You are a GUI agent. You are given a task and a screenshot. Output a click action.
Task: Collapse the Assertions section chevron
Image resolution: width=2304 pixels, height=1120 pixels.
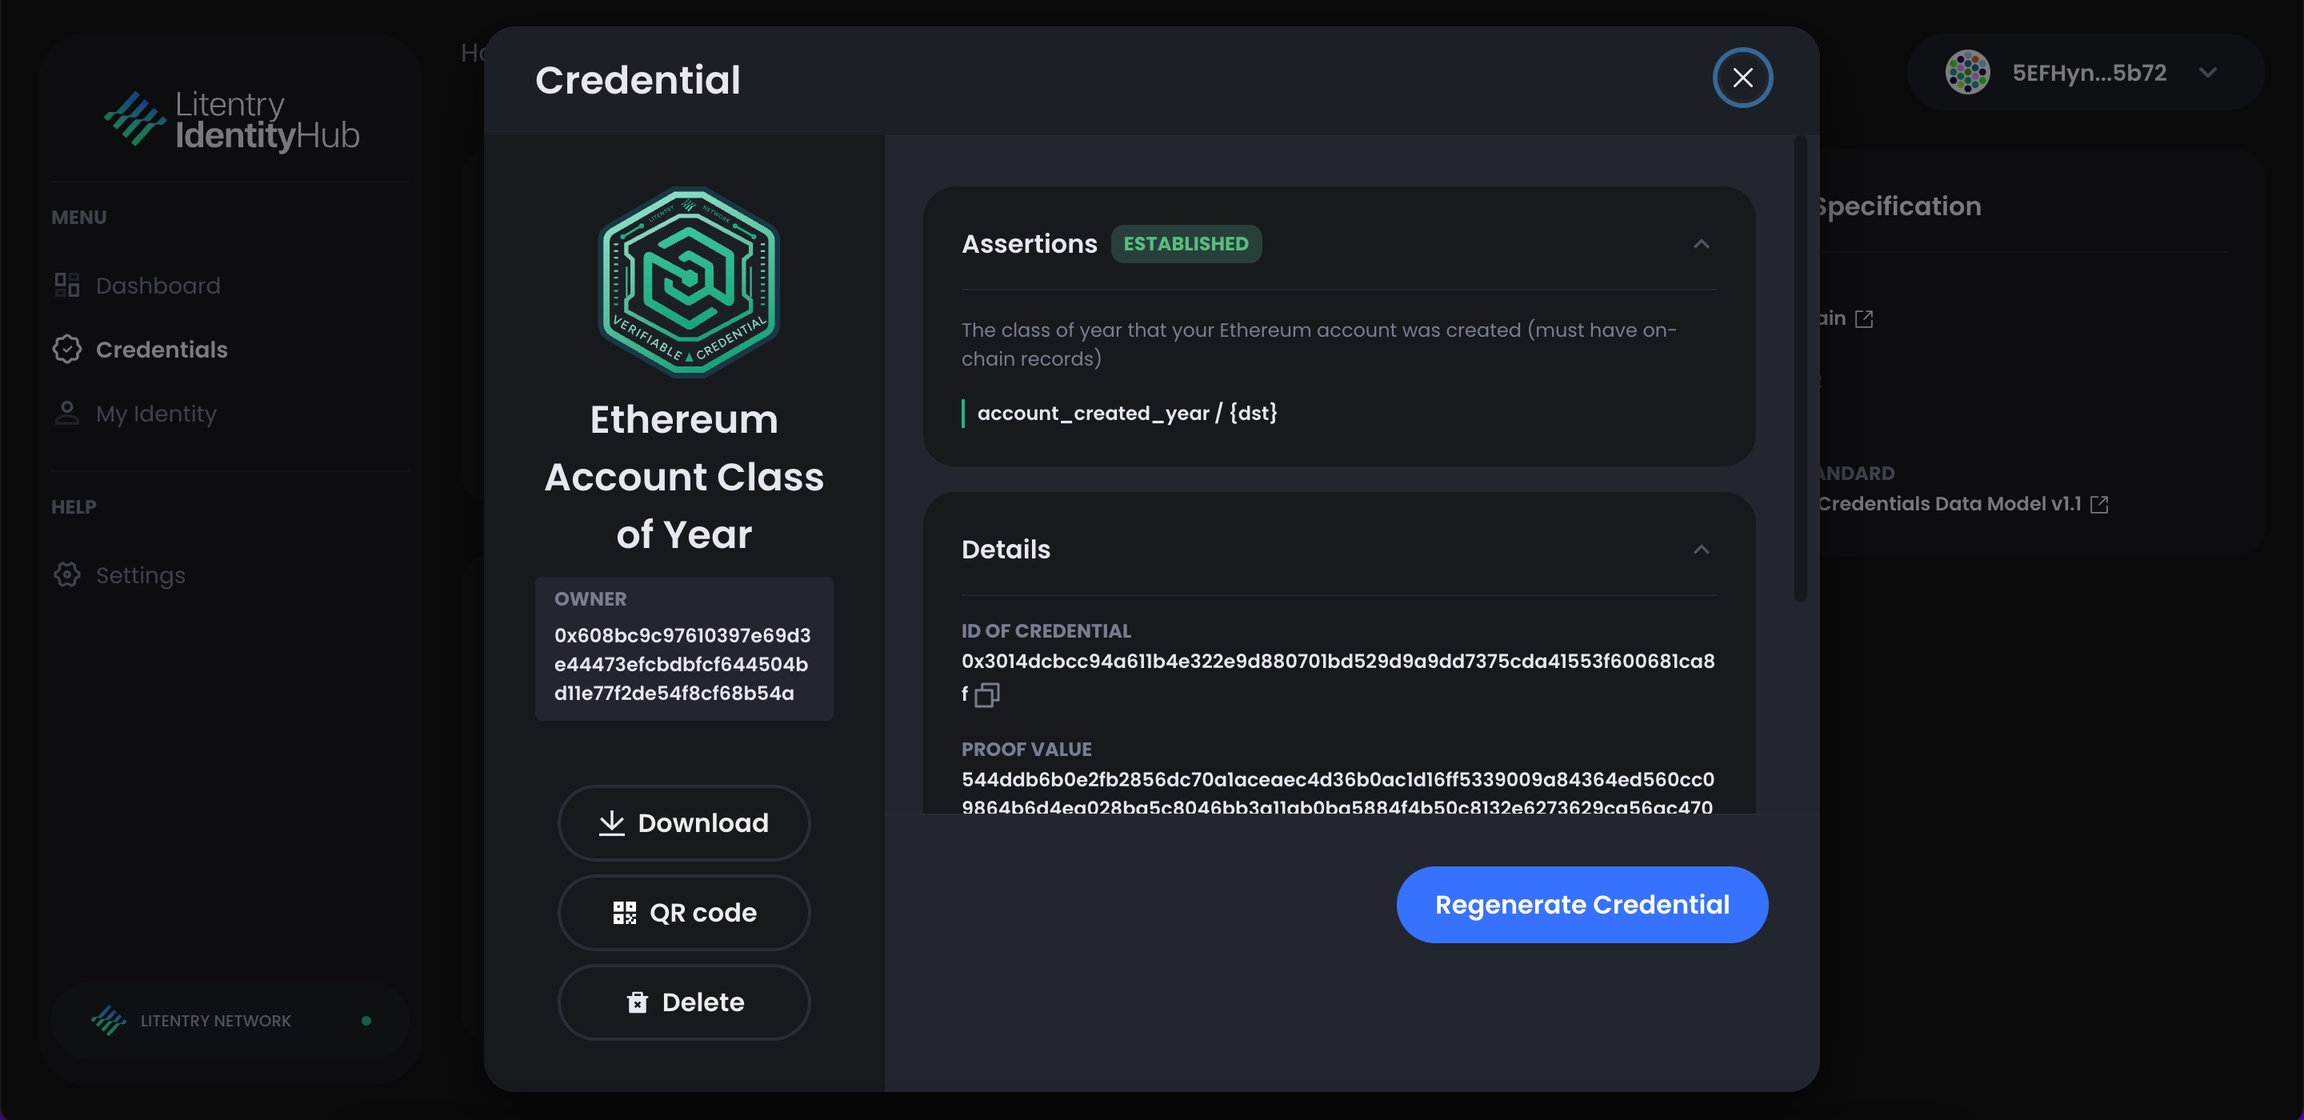point(1701,244)
